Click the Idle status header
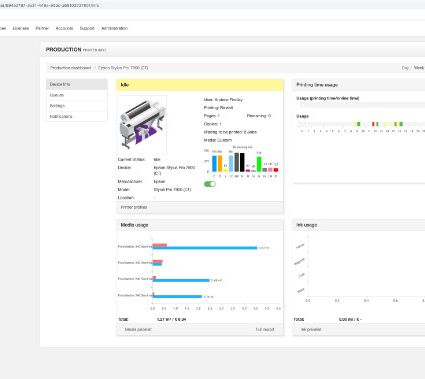Screen dimensions: 425x379 coord(200,85)
